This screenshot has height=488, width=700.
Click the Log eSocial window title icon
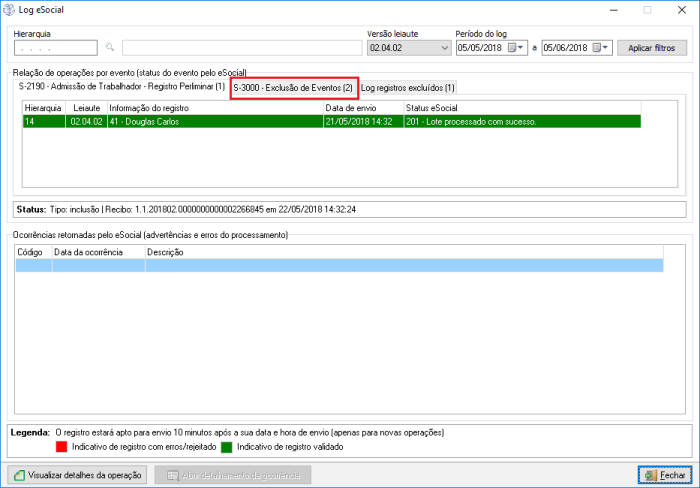click(10, 10)
